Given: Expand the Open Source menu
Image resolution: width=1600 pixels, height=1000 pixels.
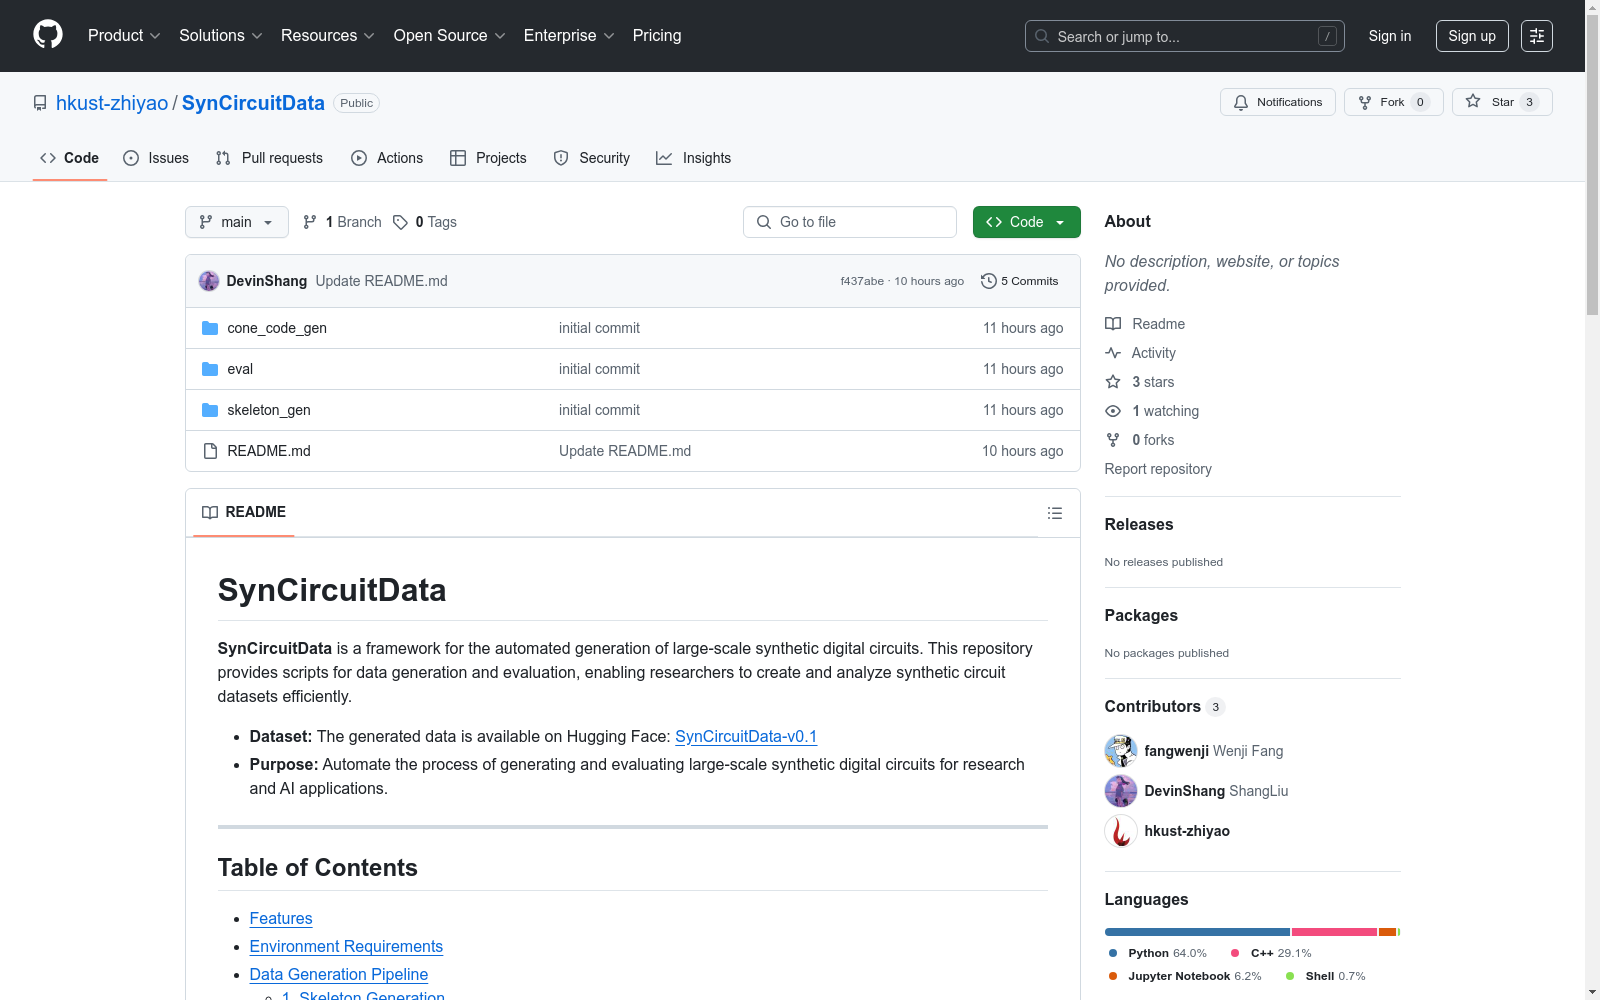Looking at the screenshot, I should click(450, 36).
